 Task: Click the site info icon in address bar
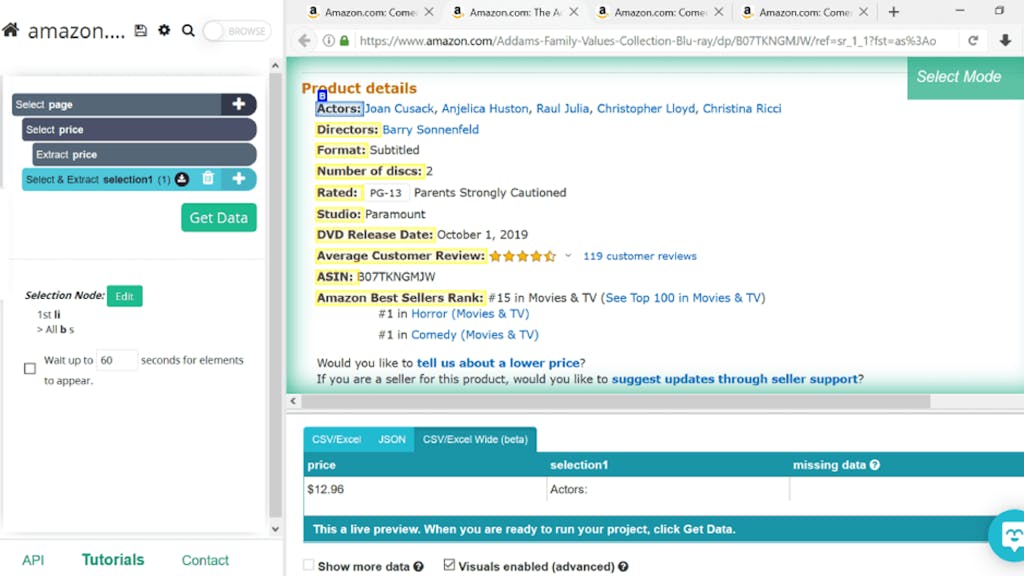click(328, 40)
